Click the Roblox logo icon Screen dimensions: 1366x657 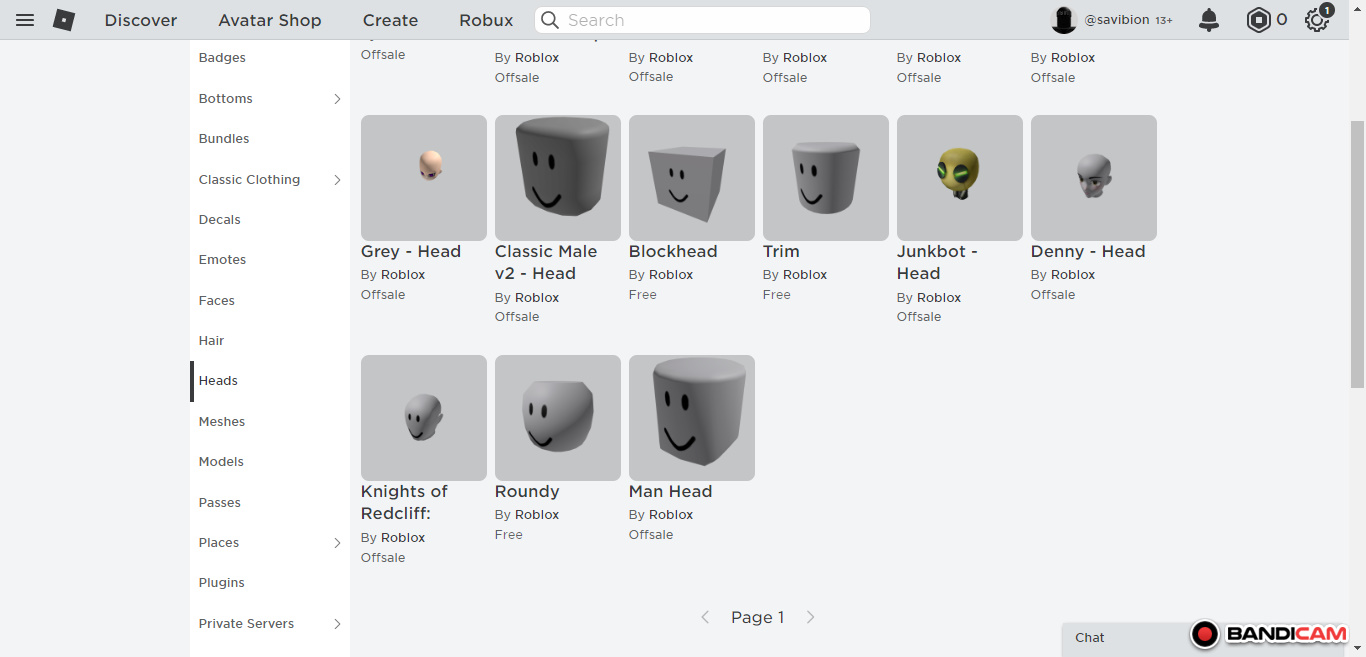pyautogui.click(x=64, y=20)
